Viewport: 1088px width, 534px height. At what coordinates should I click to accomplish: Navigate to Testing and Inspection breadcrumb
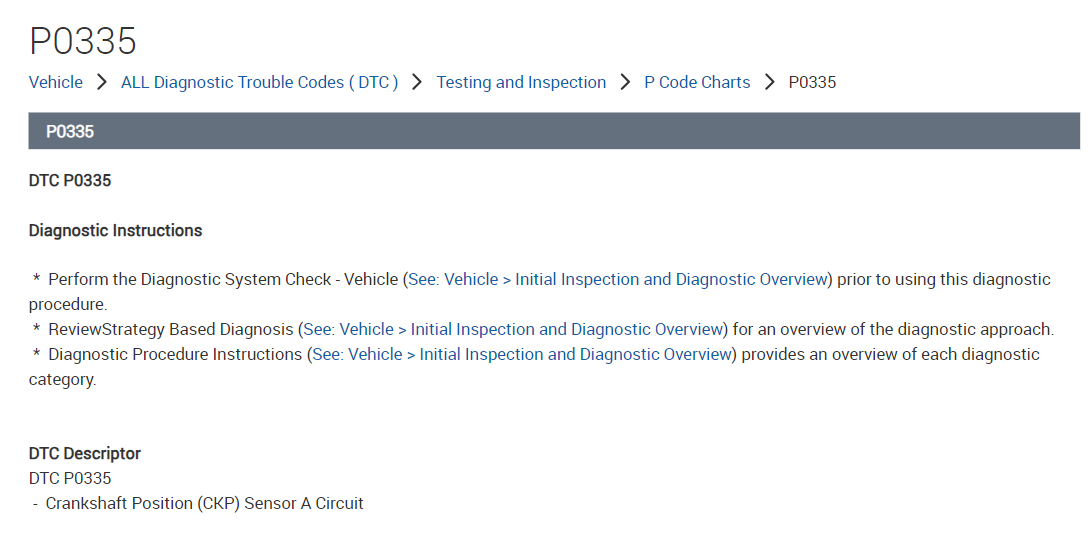coord(521,82)
